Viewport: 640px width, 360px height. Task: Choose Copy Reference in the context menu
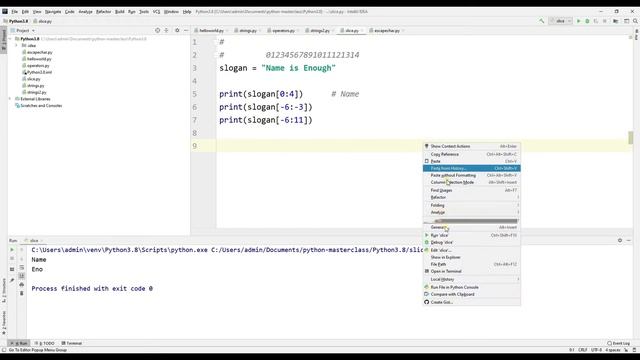point(471,154)
